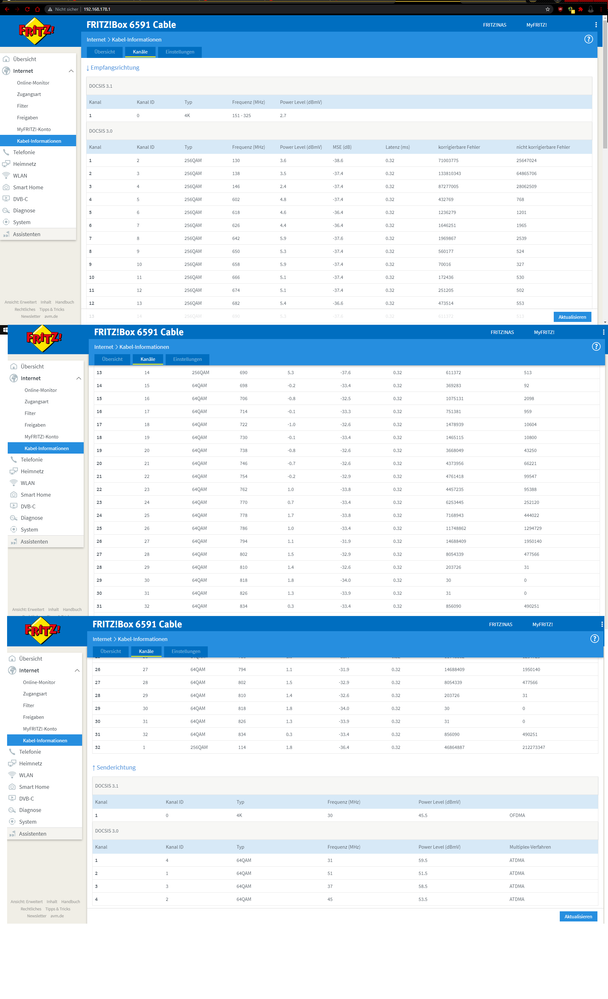Screen dimensions: 608x999
Task: Click the FRITZ! logo in the bottom capture
Action: (43, 630)
